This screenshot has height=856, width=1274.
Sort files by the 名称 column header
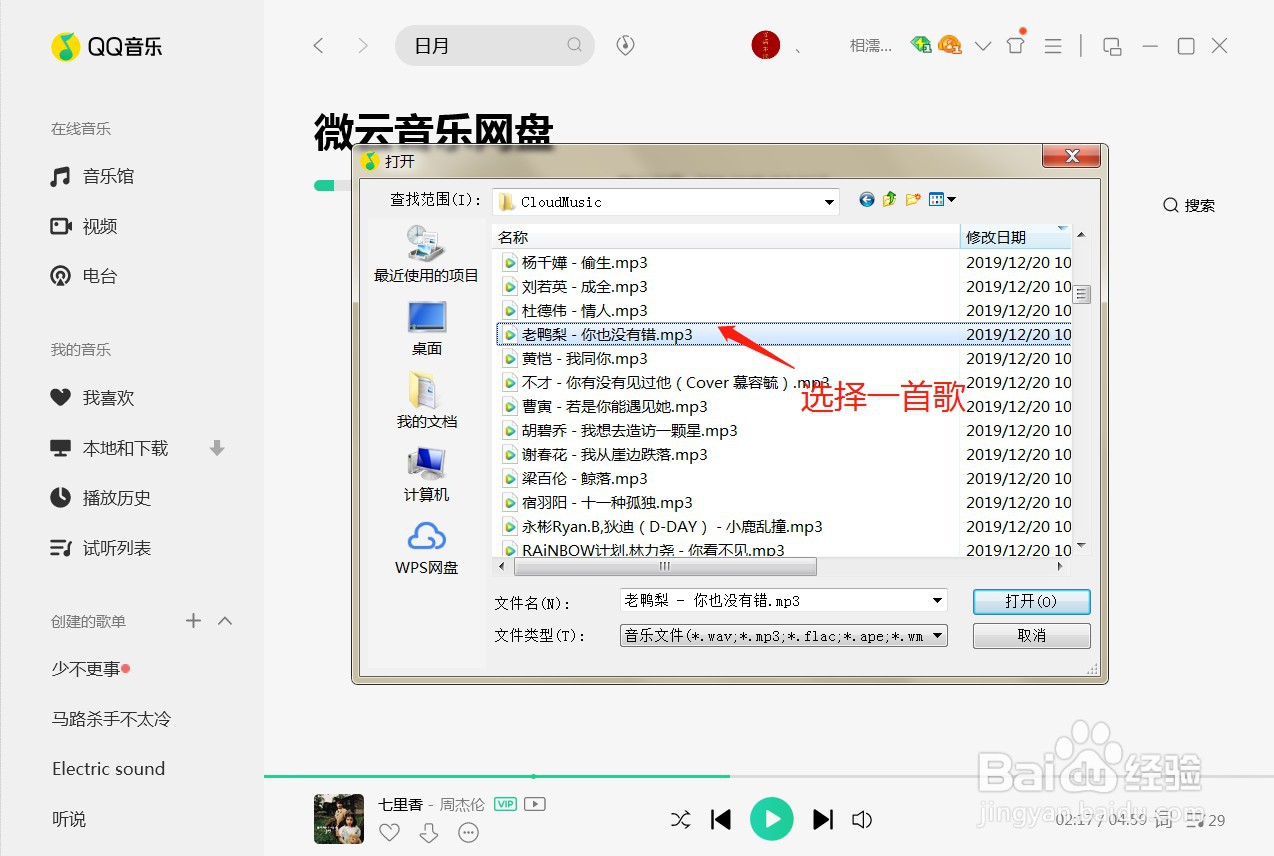(x=727, y=237)
